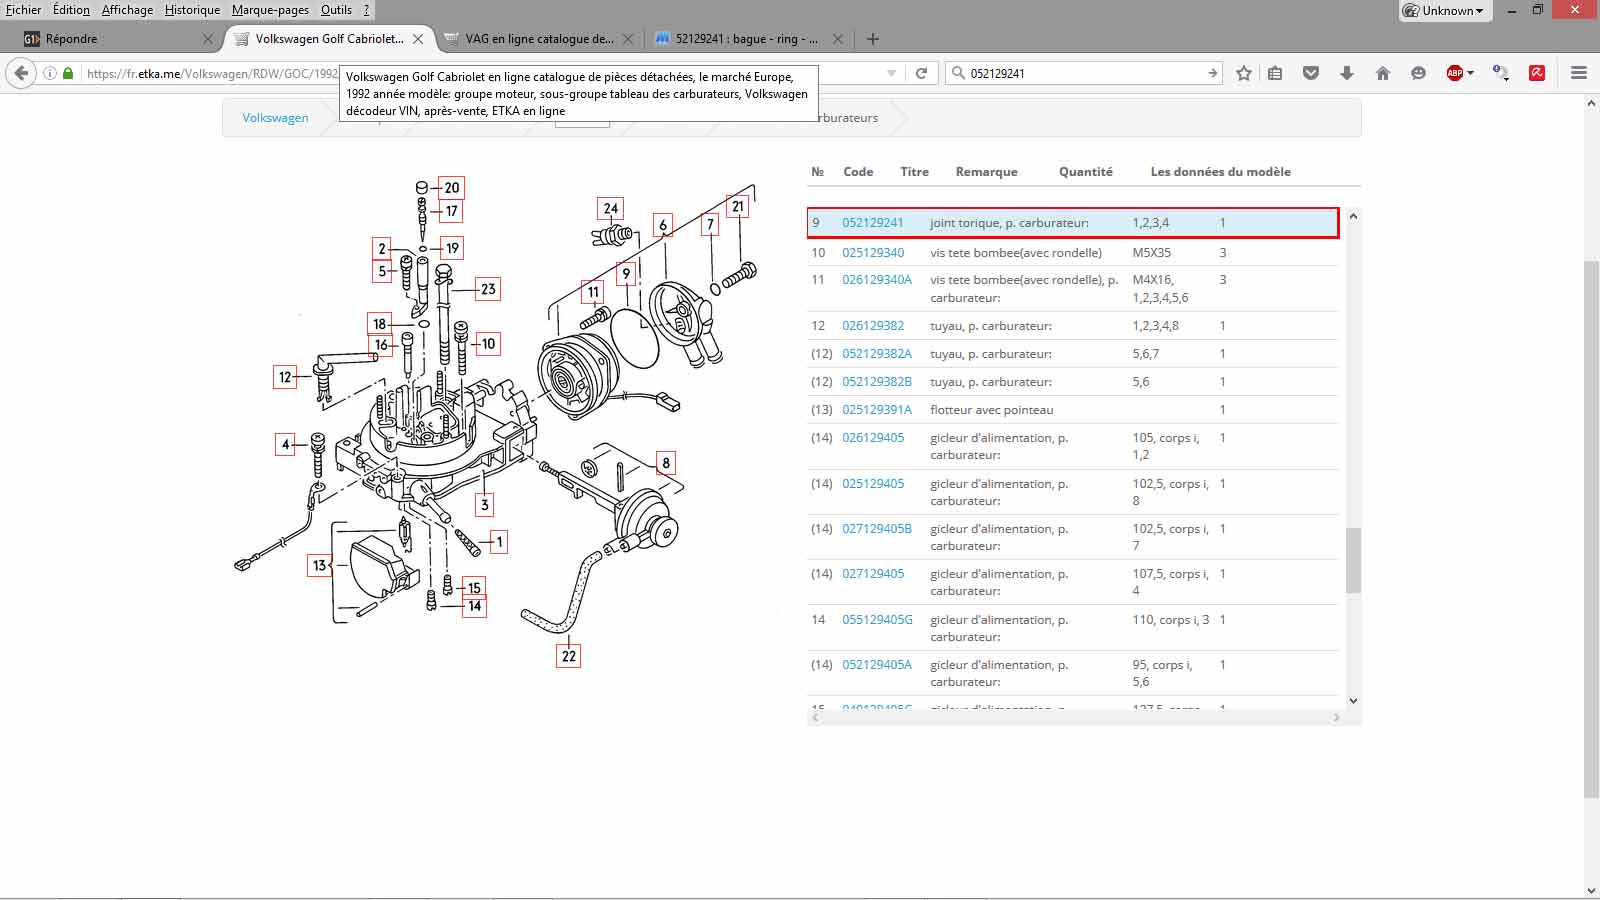Viewport: 1600px width, 900px height.
Task: Open the Outils menu
Action: click(336, 10)
